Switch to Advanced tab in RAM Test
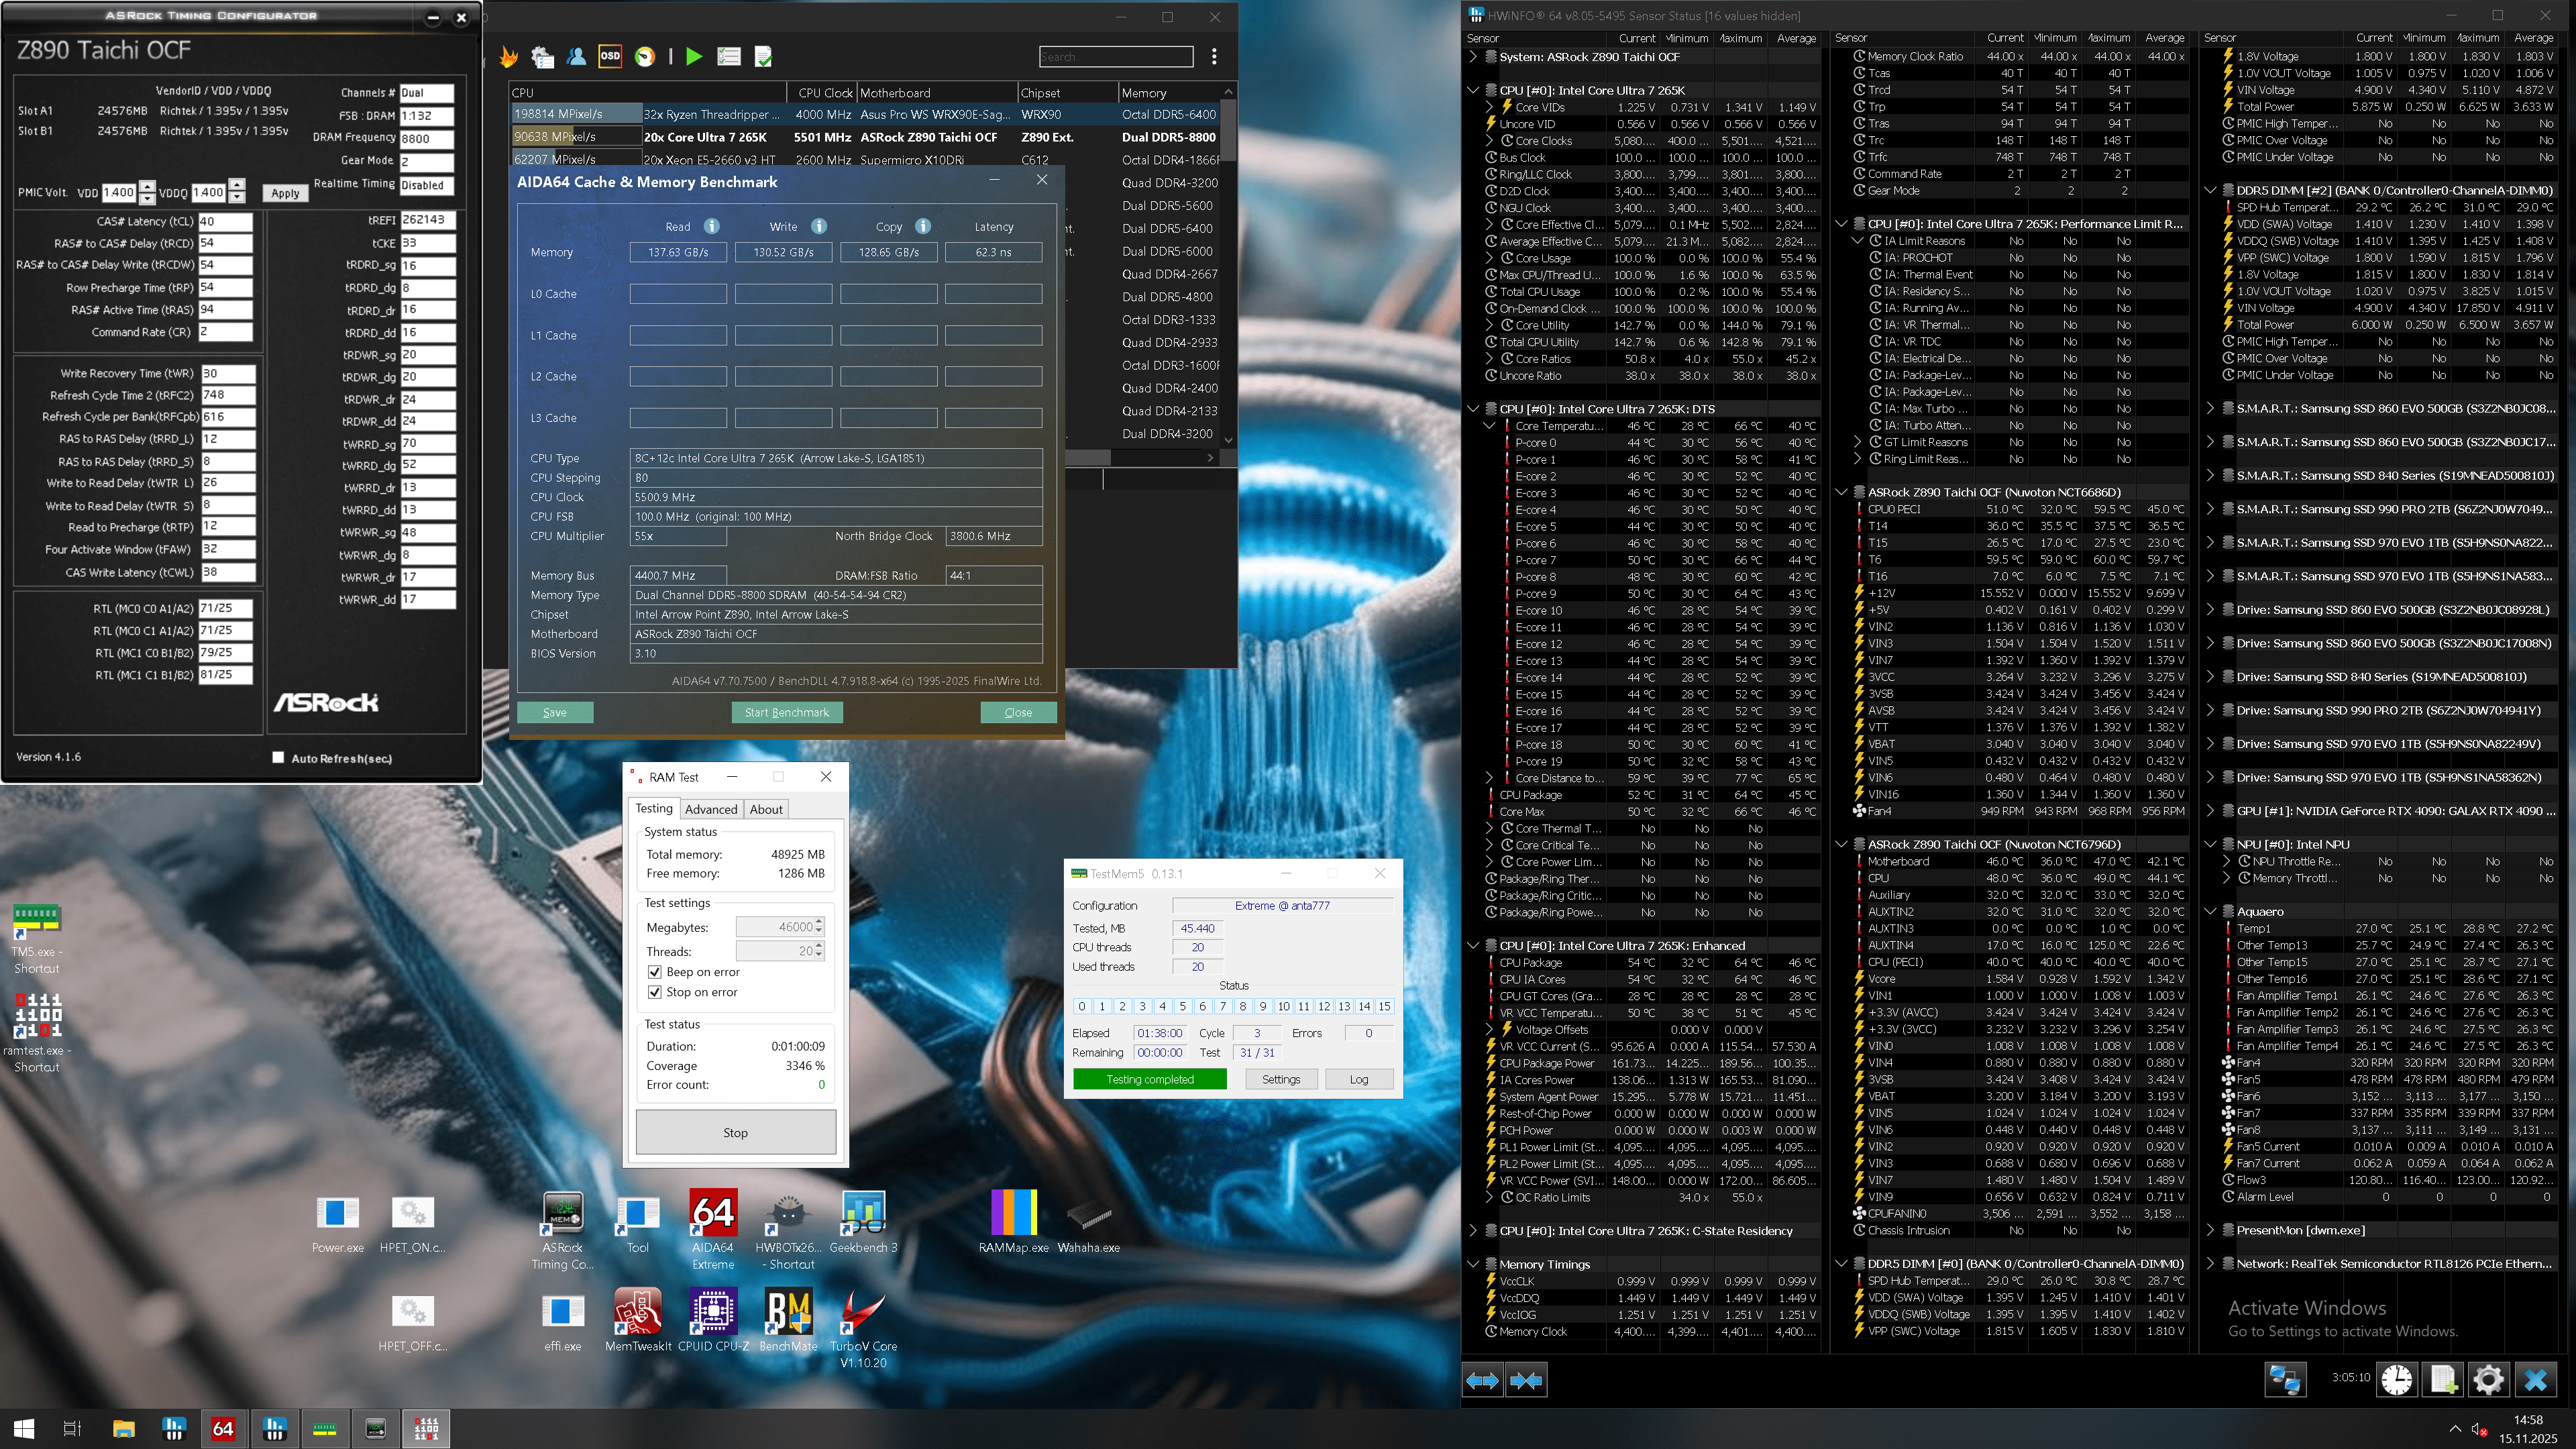This screenshot has width=2576, height=1449. tap(711, 809)
